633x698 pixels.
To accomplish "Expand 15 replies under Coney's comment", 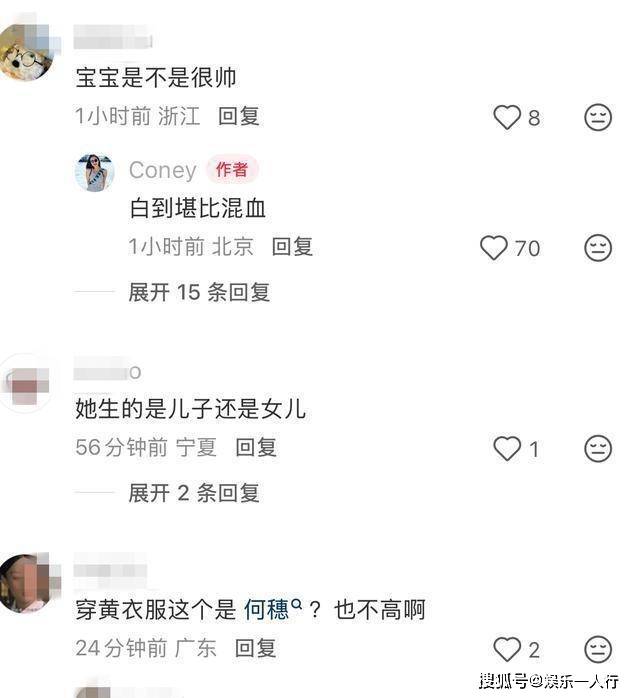I will [199, 292].
